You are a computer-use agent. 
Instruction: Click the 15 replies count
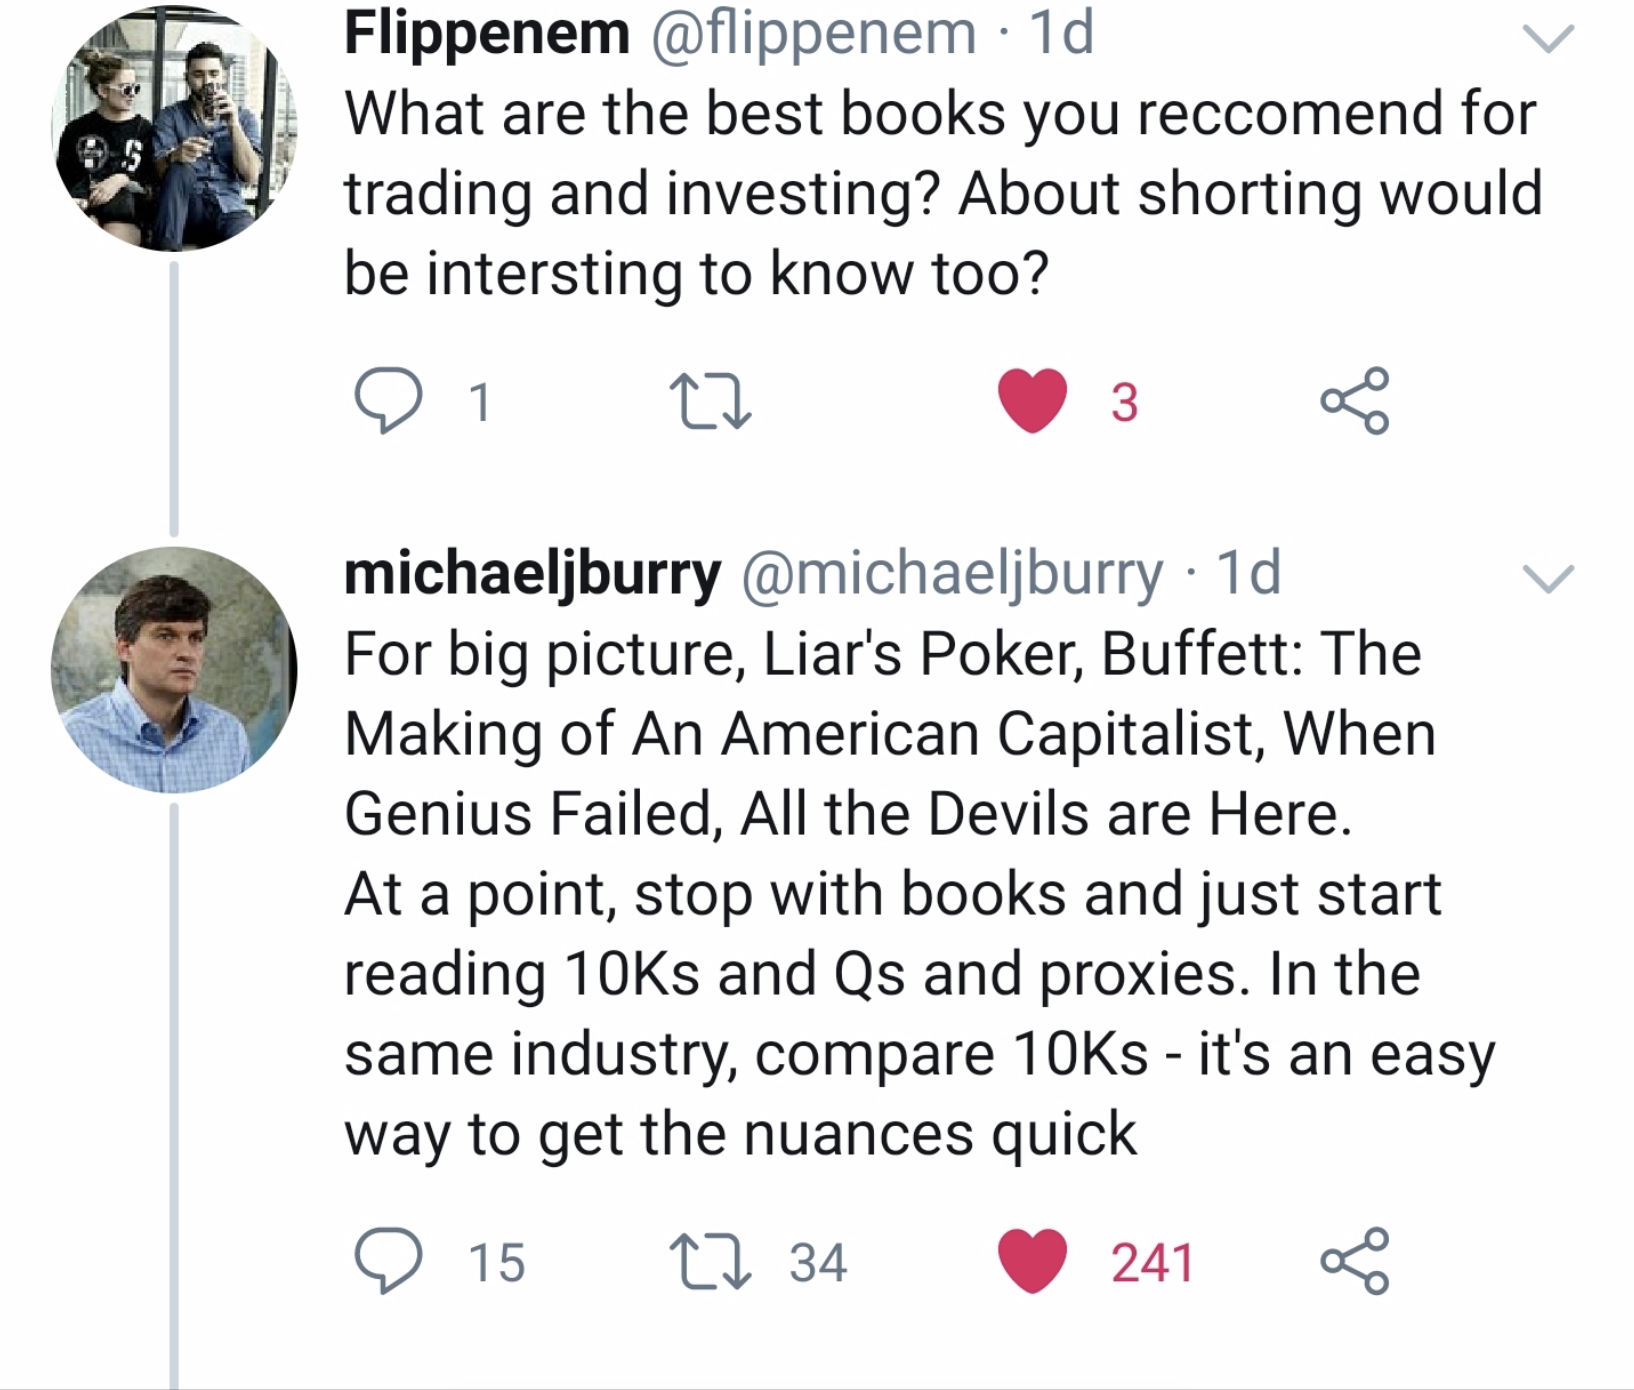[x=497, y=1262]
